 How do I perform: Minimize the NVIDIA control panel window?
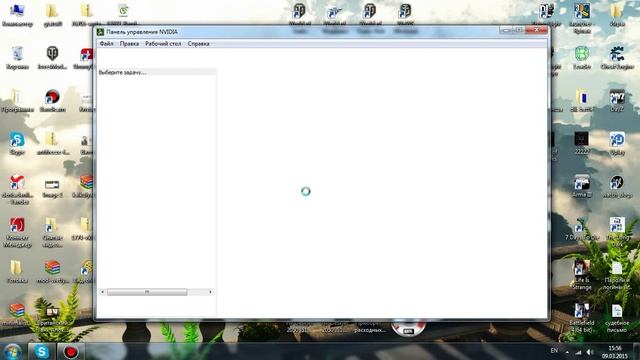pyautogui.click(x=505, y=30)
